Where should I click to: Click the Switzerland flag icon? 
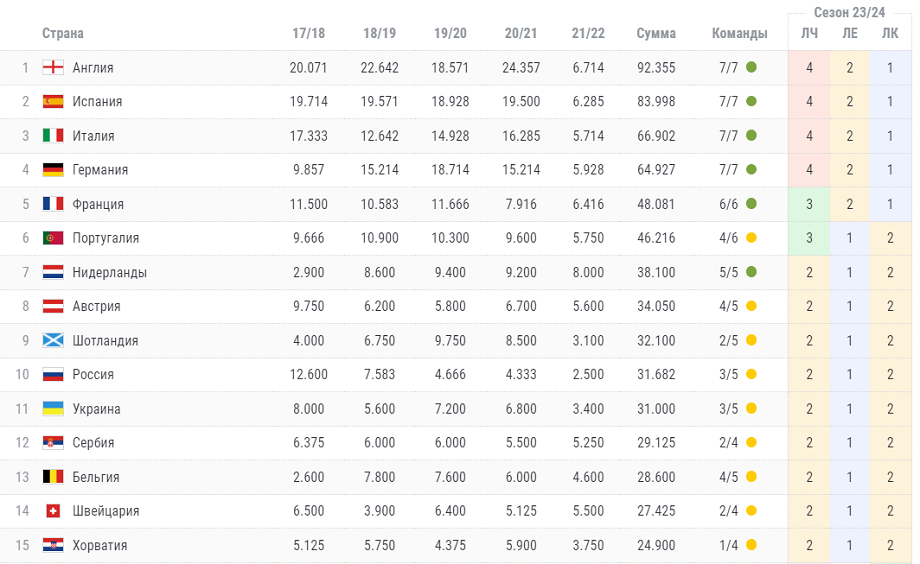(53, 511)
